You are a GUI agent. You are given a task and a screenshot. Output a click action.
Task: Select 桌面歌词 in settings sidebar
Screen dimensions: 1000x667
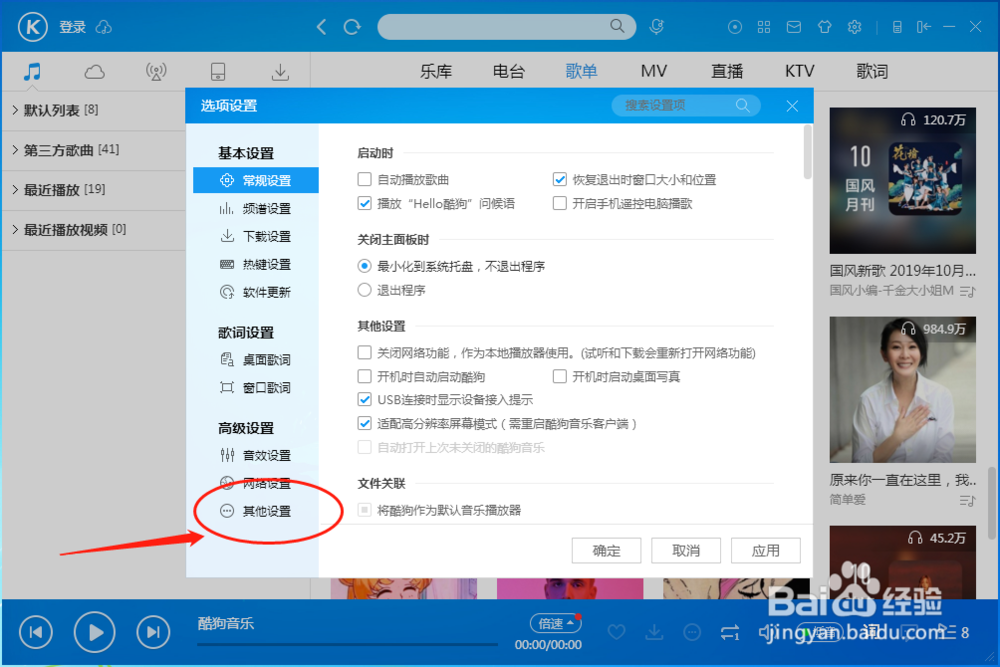coord(256,360)
